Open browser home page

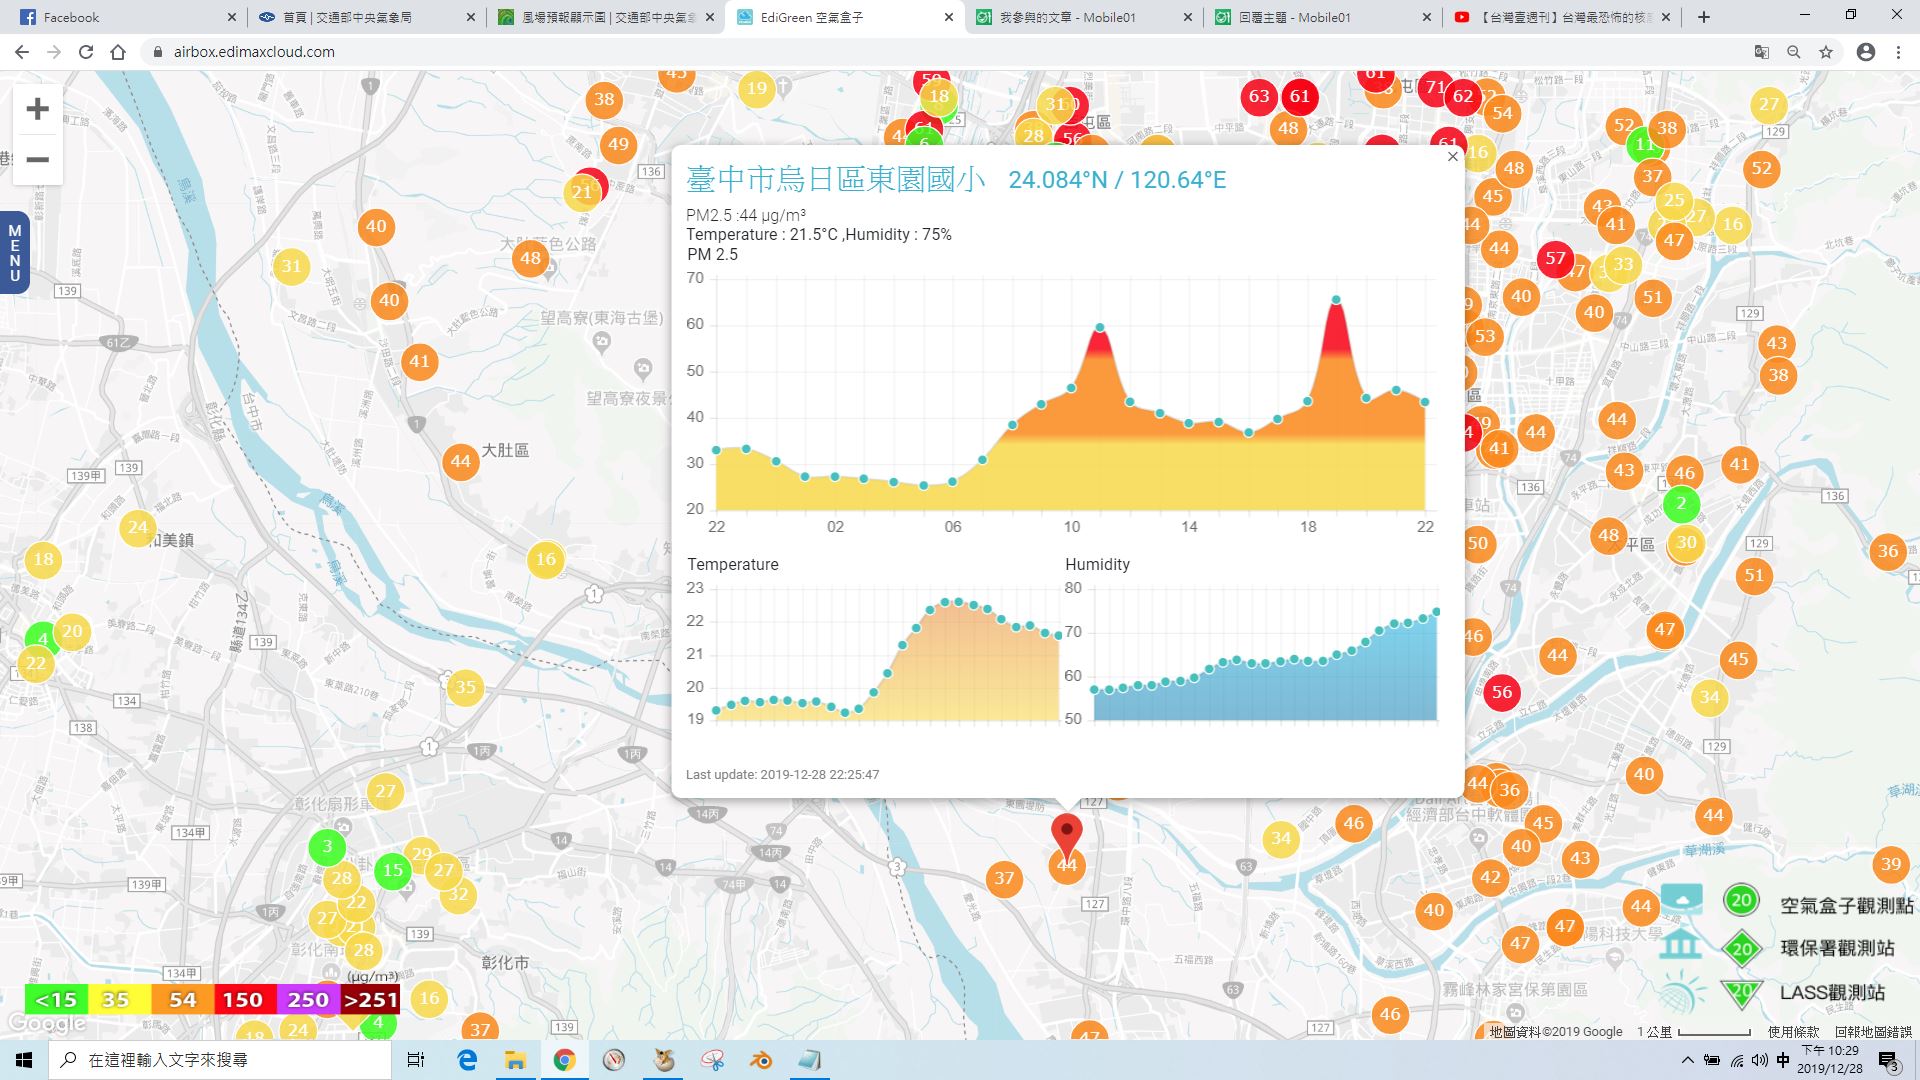pyautogui.click(x=118, y=52)
